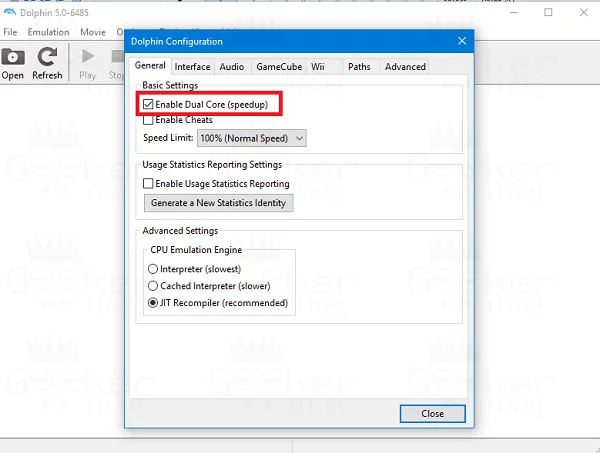Choose Cached Interpreter (slower) option
Image resolution: width=600 pixels, height=453 pixels.
click(x=153, y=286)
